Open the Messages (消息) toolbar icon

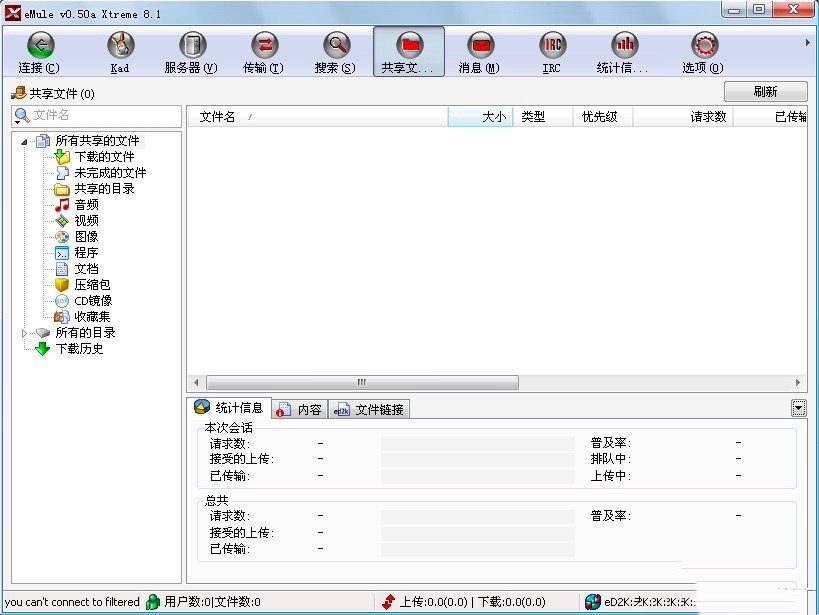(x=479, y=51)
